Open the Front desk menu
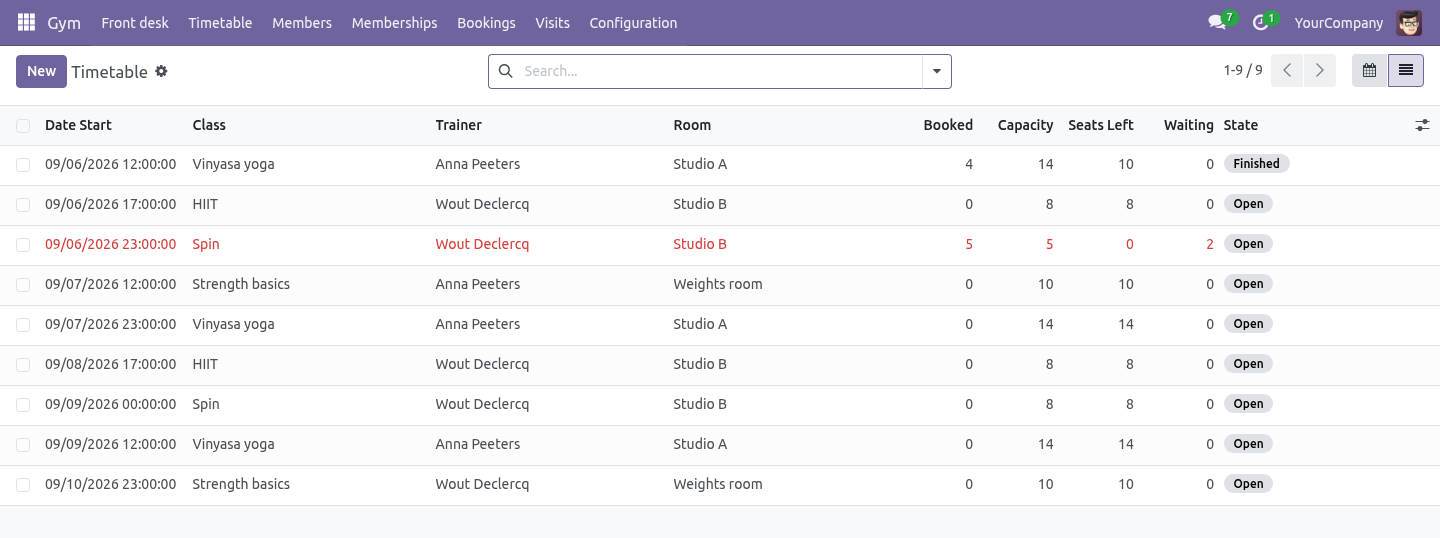The image size is (1440, 538). click(x=135, y=22)
